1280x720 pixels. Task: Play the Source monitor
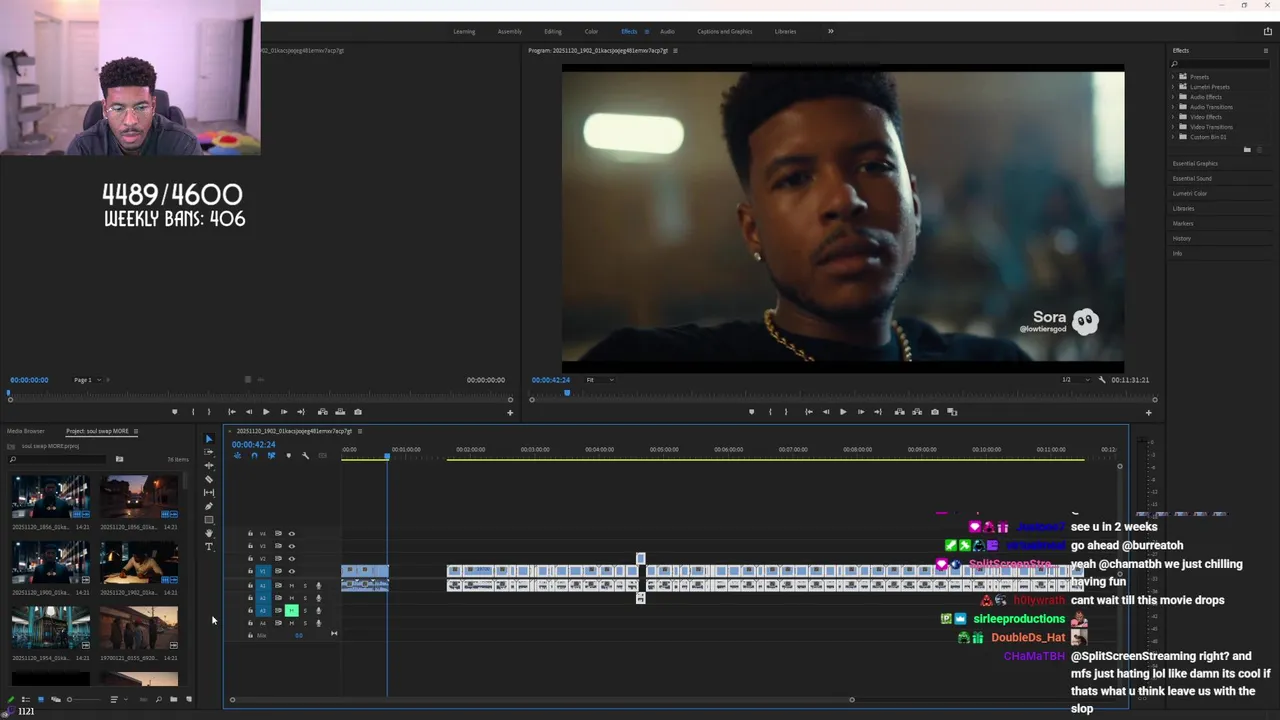click(x=266, y=412)
